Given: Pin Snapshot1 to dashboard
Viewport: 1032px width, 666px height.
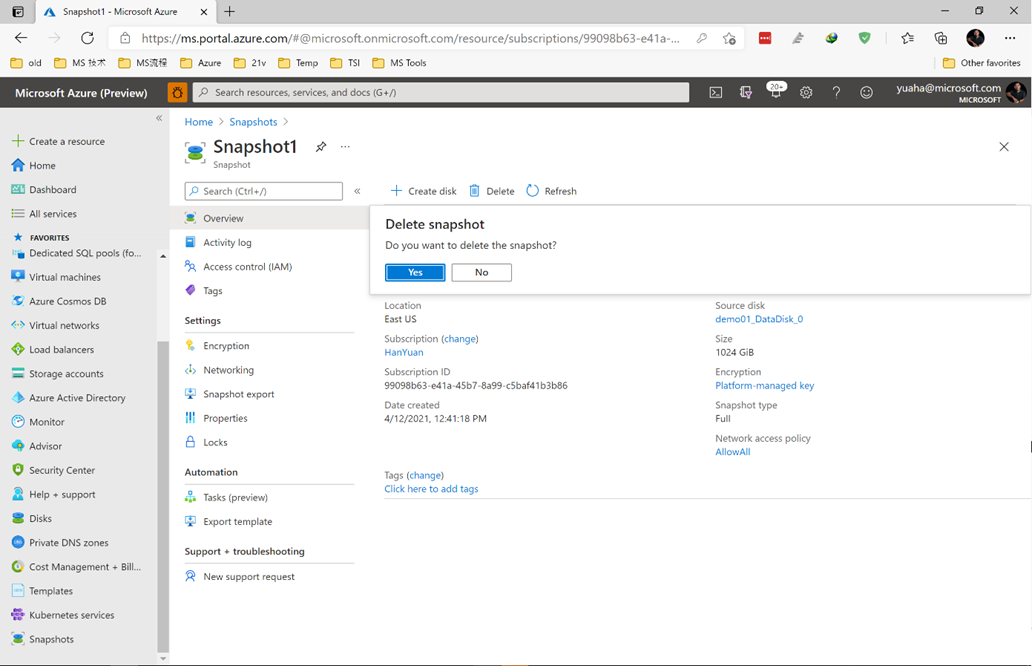Looking at the screenshot, I should pyautogui.click(x=321, y=147).
